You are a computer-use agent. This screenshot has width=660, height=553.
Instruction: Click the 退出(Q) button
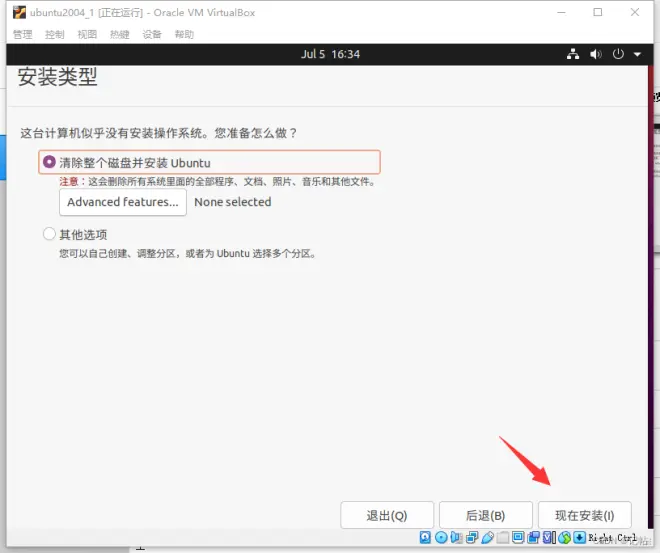(x=387, y=515)
